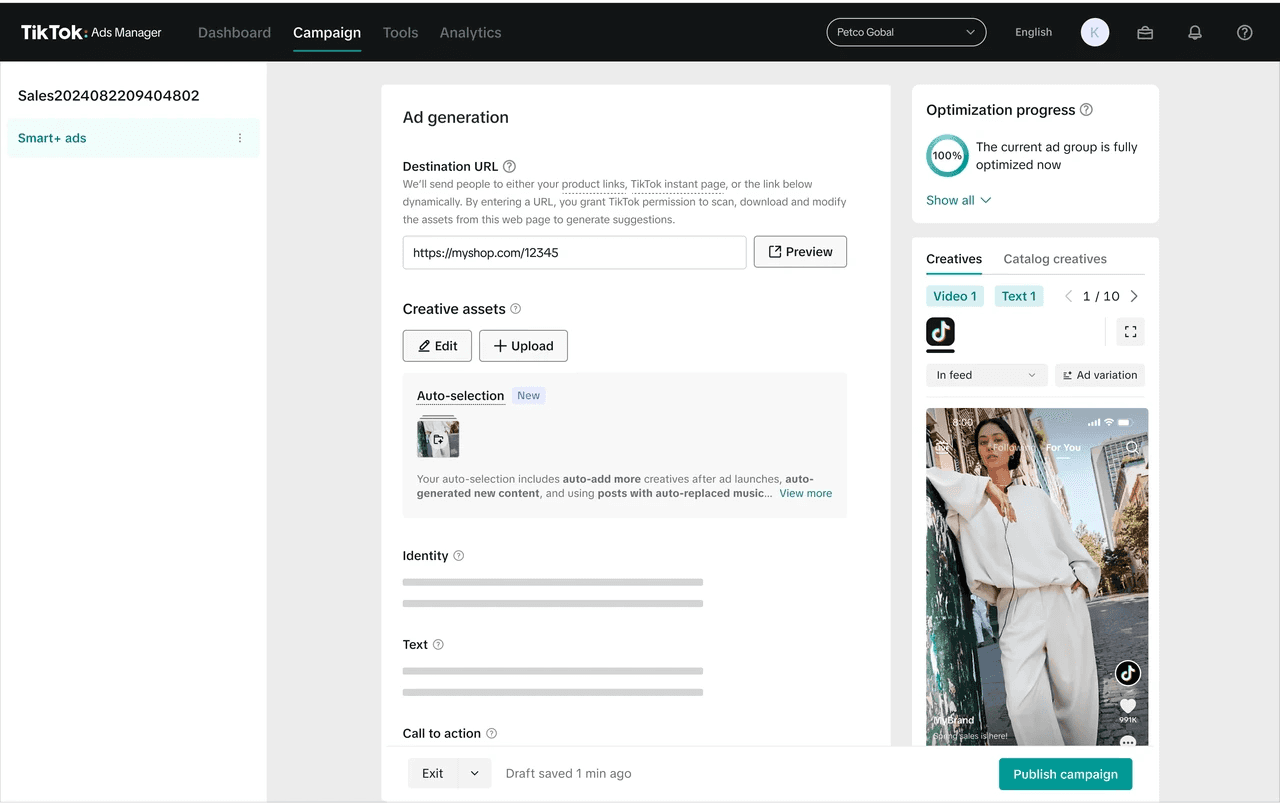
Task: Open the English language selector
Action: (1033, 32)
